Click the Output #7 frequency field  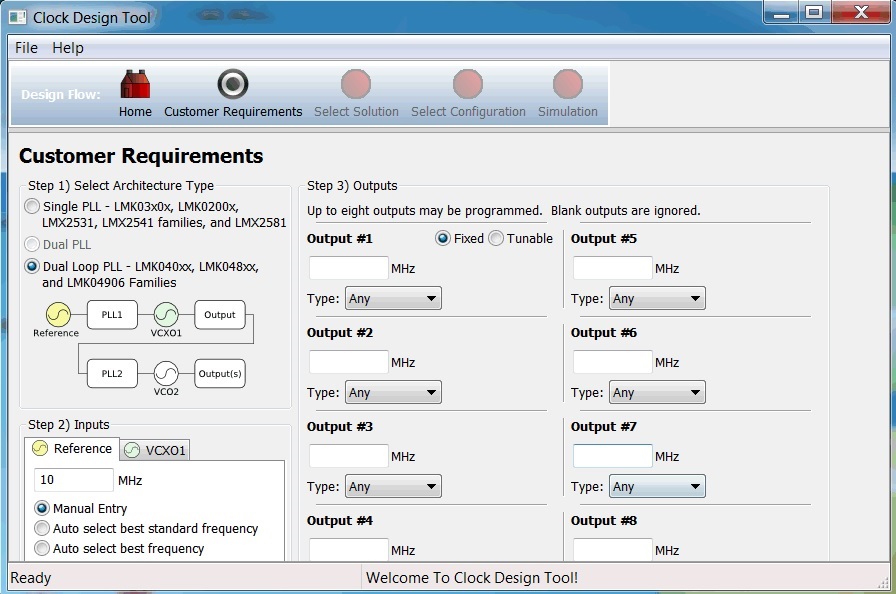point(613,456)
